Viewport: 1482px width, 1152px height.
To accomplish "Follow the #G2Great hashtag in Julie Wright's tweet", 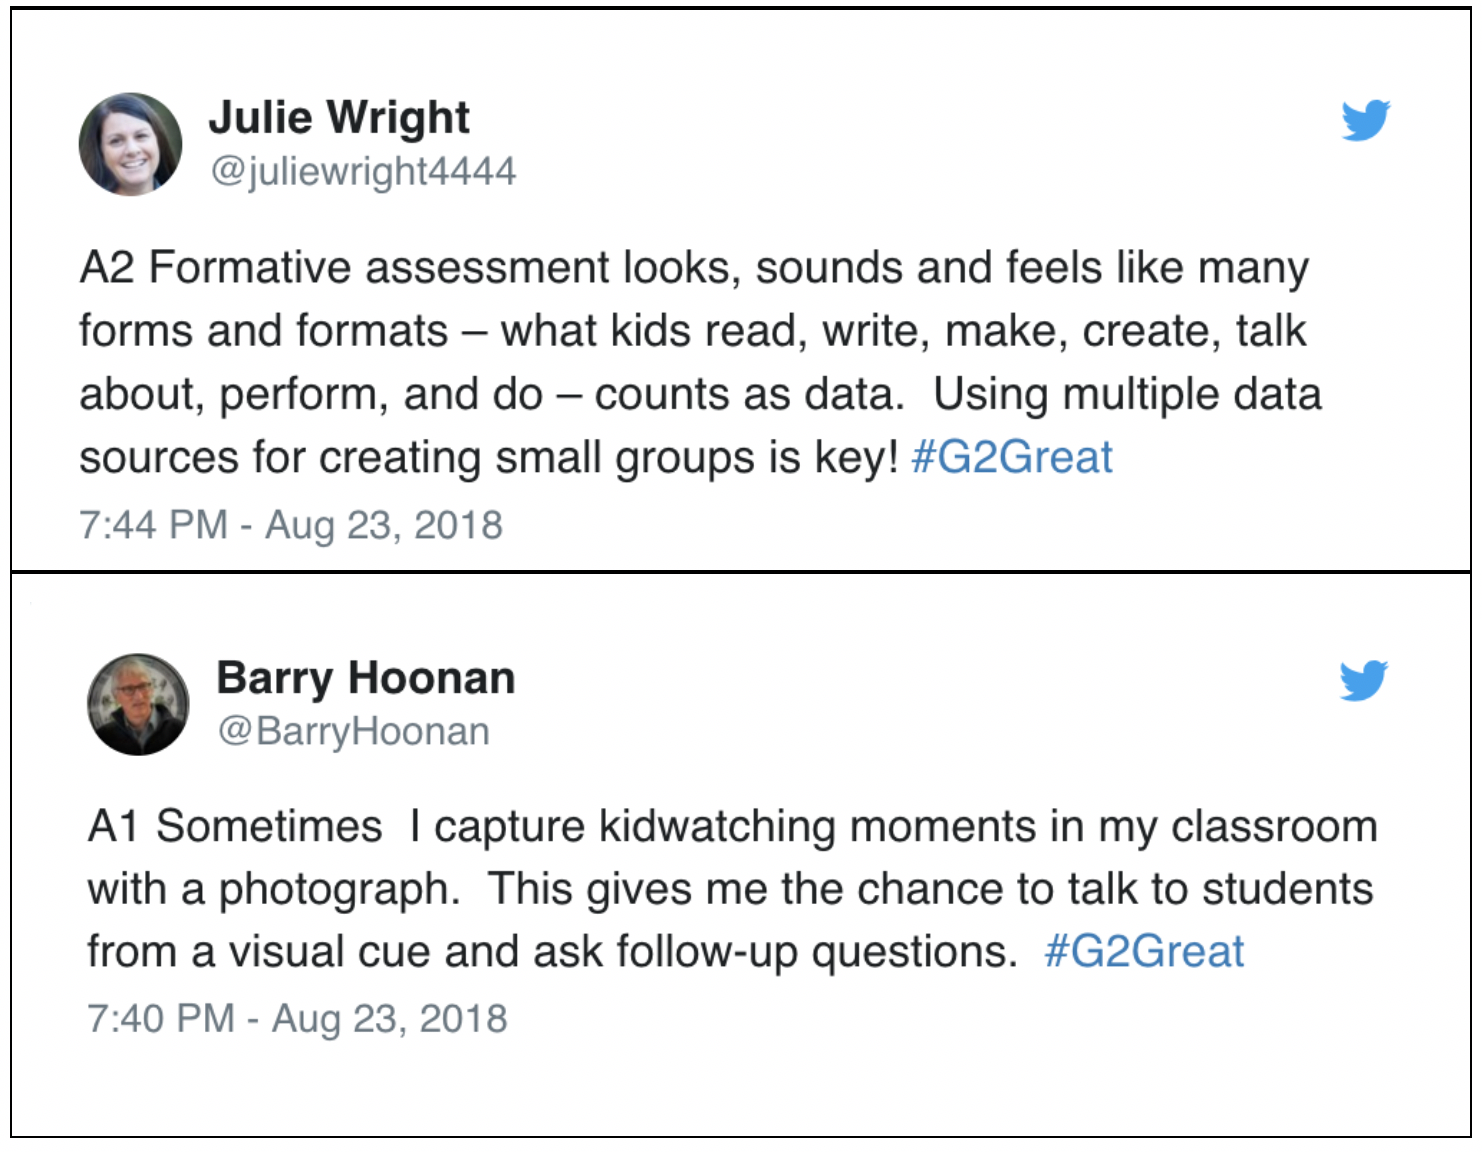I will 1012,458.
